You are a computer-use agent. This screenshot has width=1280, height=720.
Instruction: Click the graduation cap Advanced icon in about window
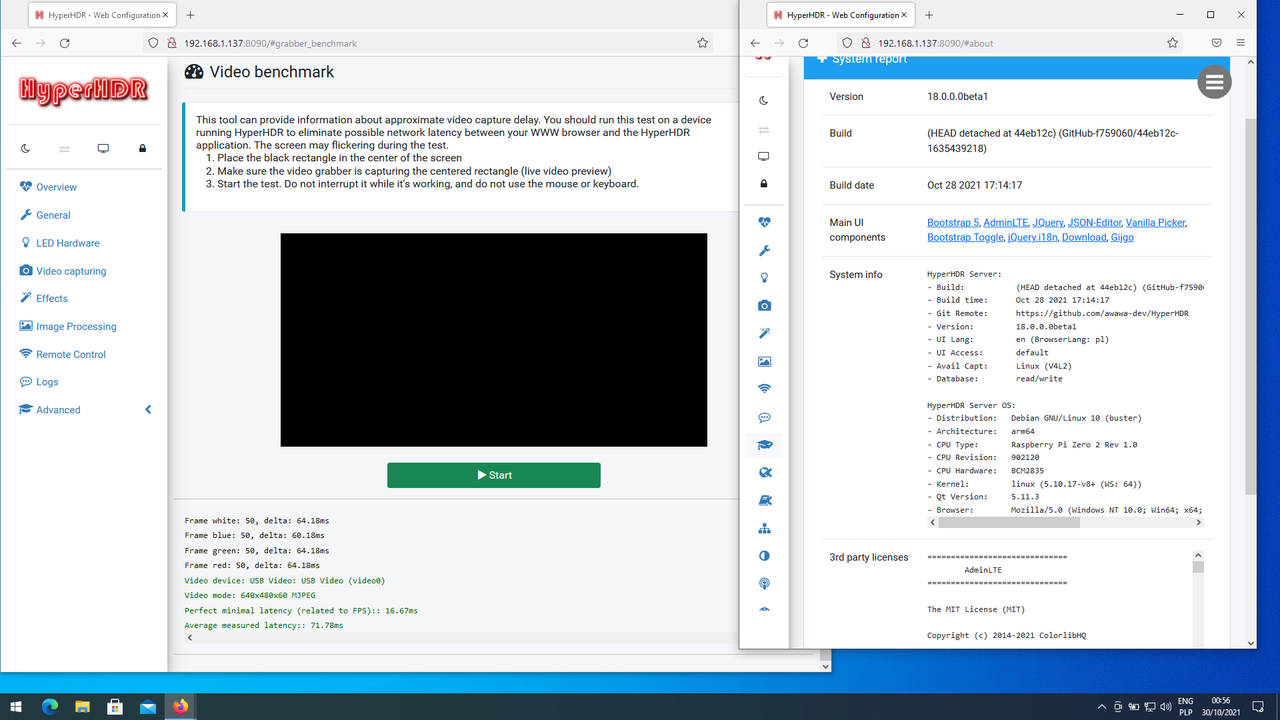(x=764, y=445)
